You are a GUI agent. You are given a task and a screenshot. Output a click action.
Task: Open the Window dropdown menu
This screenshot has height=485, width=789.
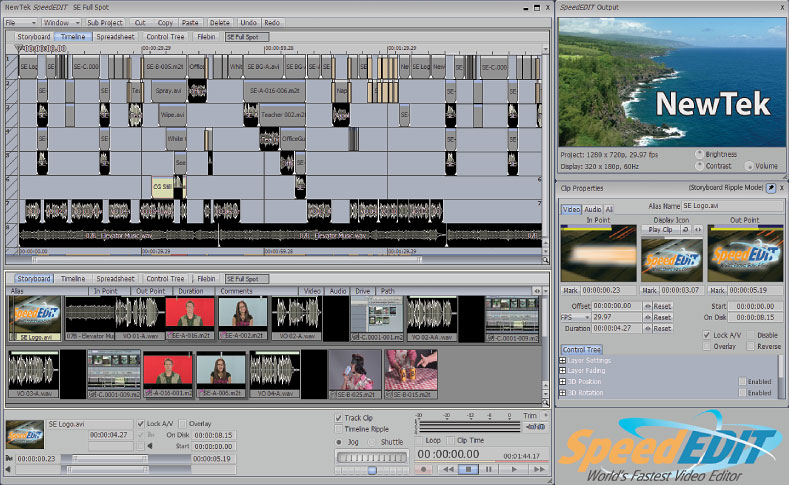coord(61,23)
